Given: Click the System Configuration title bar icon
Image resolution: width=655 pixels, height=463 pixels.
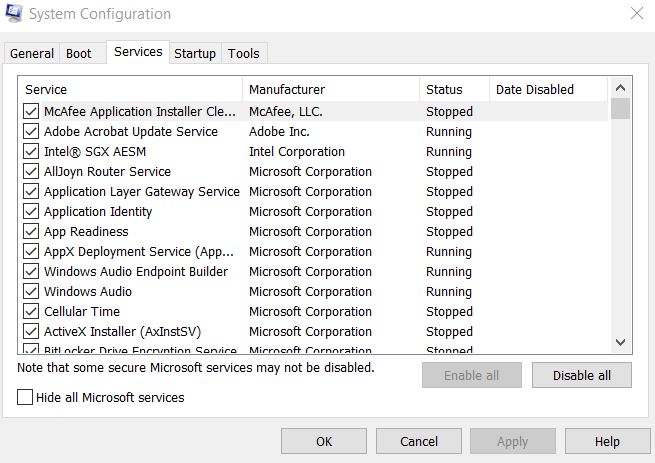Looking at the screenshot, I should tap(14, 13).
